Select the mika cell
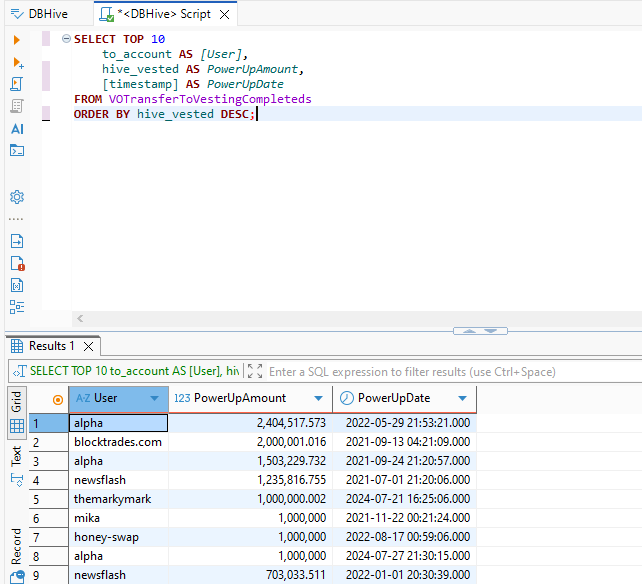Viewport: 642px width, 584px height. [x=119, y=518]
